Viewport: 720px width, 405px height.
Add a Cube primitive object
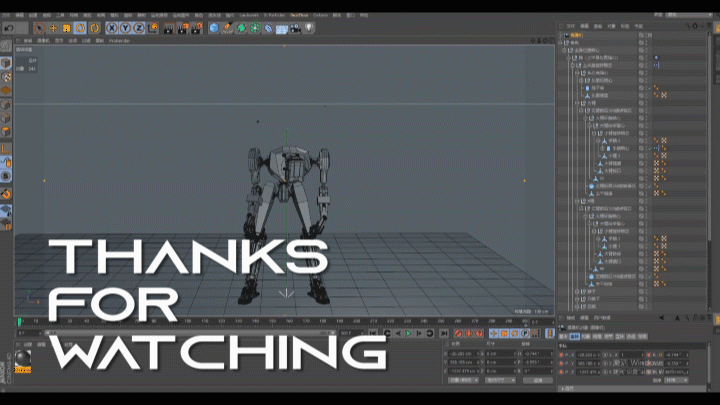[x=214, y=28]
